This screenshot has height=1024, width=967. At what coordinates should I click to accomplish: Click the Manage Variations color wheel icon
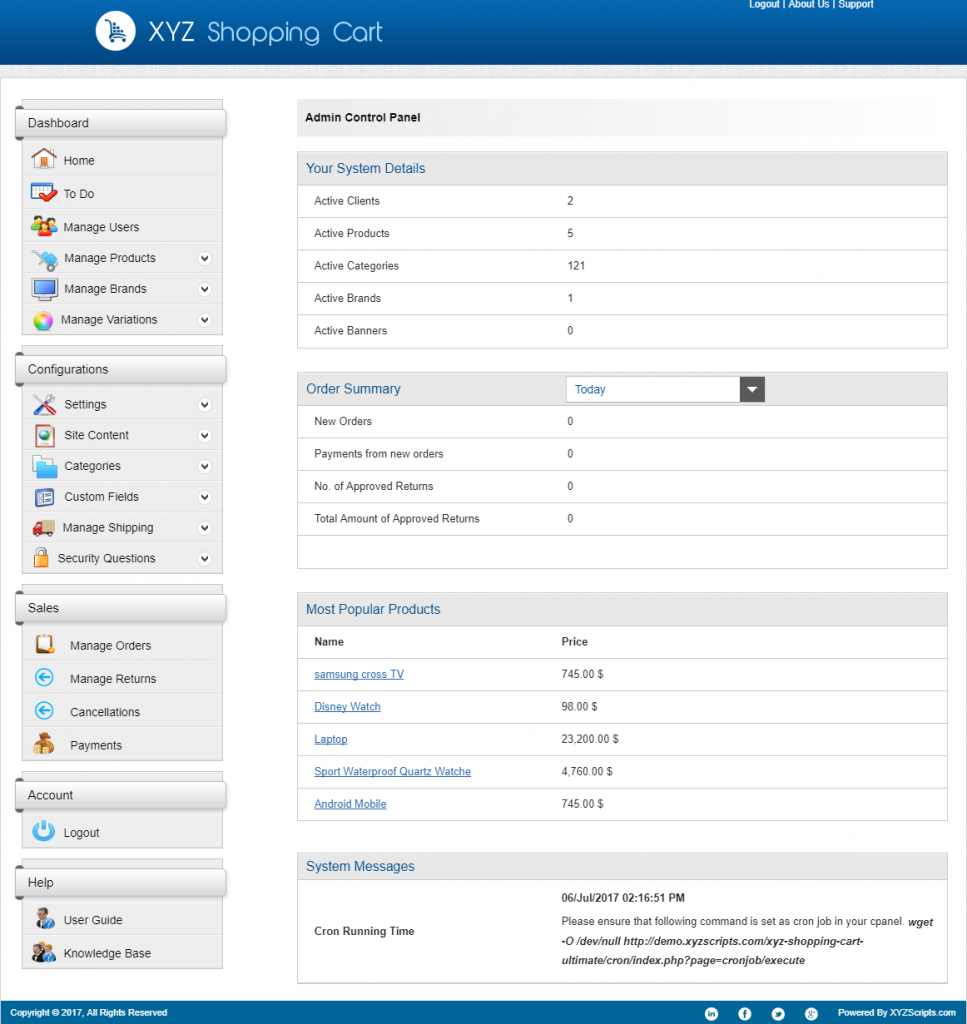(x=44, y=319)
